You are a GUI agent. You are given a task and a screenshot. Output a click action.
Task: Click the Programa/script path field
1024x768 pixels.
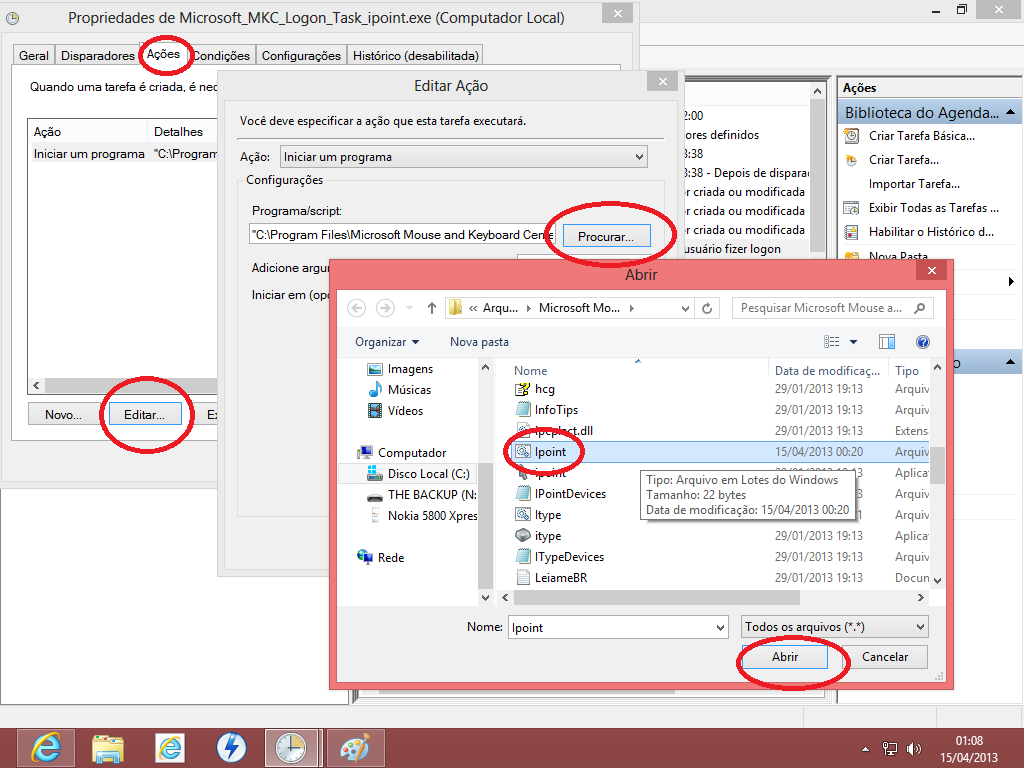[x=402, y=234]
